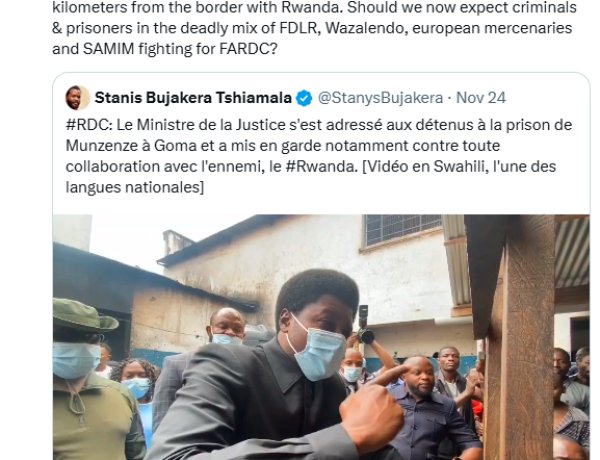Open Stanis Bujakera's profile avatar
The width and height of the screenshot is (600, 460).
coord(78,98)
